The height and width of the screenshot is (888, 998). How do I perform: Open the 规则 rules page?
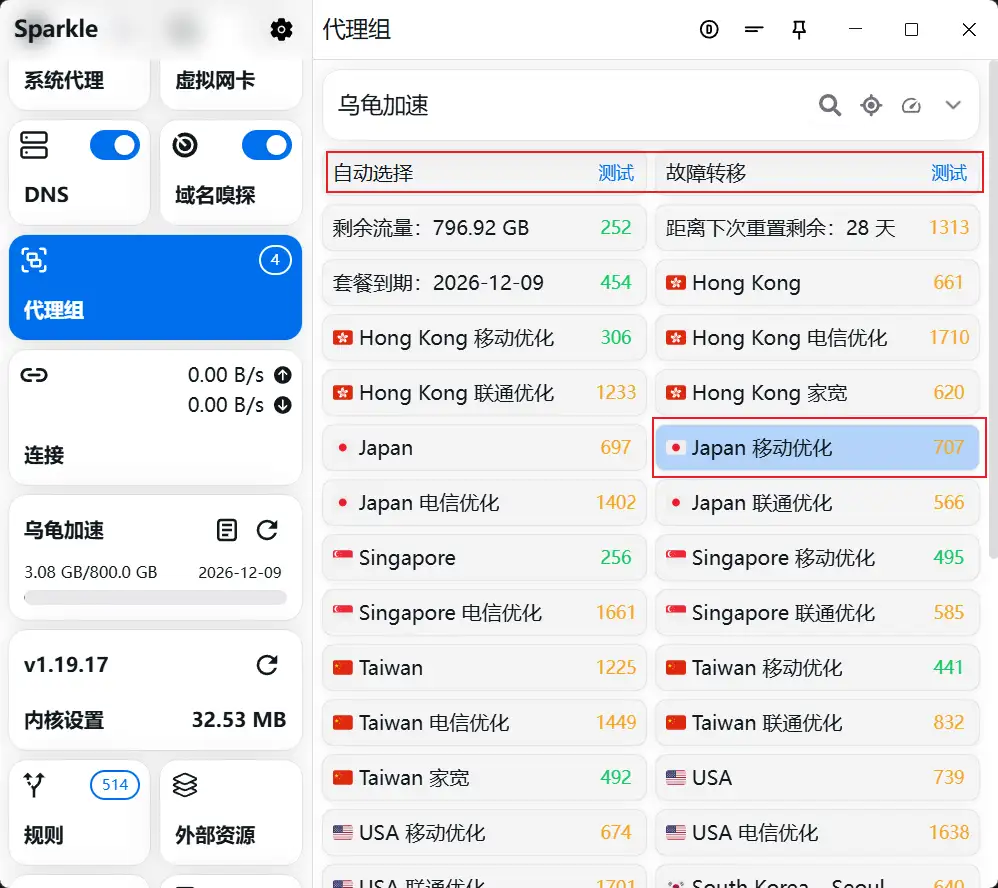79,811
